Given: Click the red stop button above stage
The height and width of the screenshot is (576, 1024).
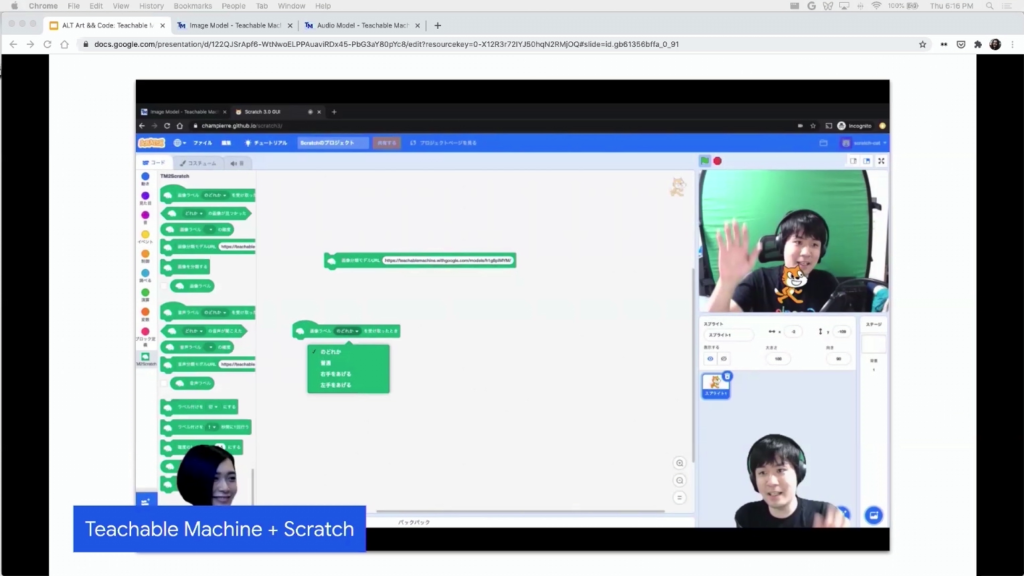Looking at the screenshot, I should (717, 161).
